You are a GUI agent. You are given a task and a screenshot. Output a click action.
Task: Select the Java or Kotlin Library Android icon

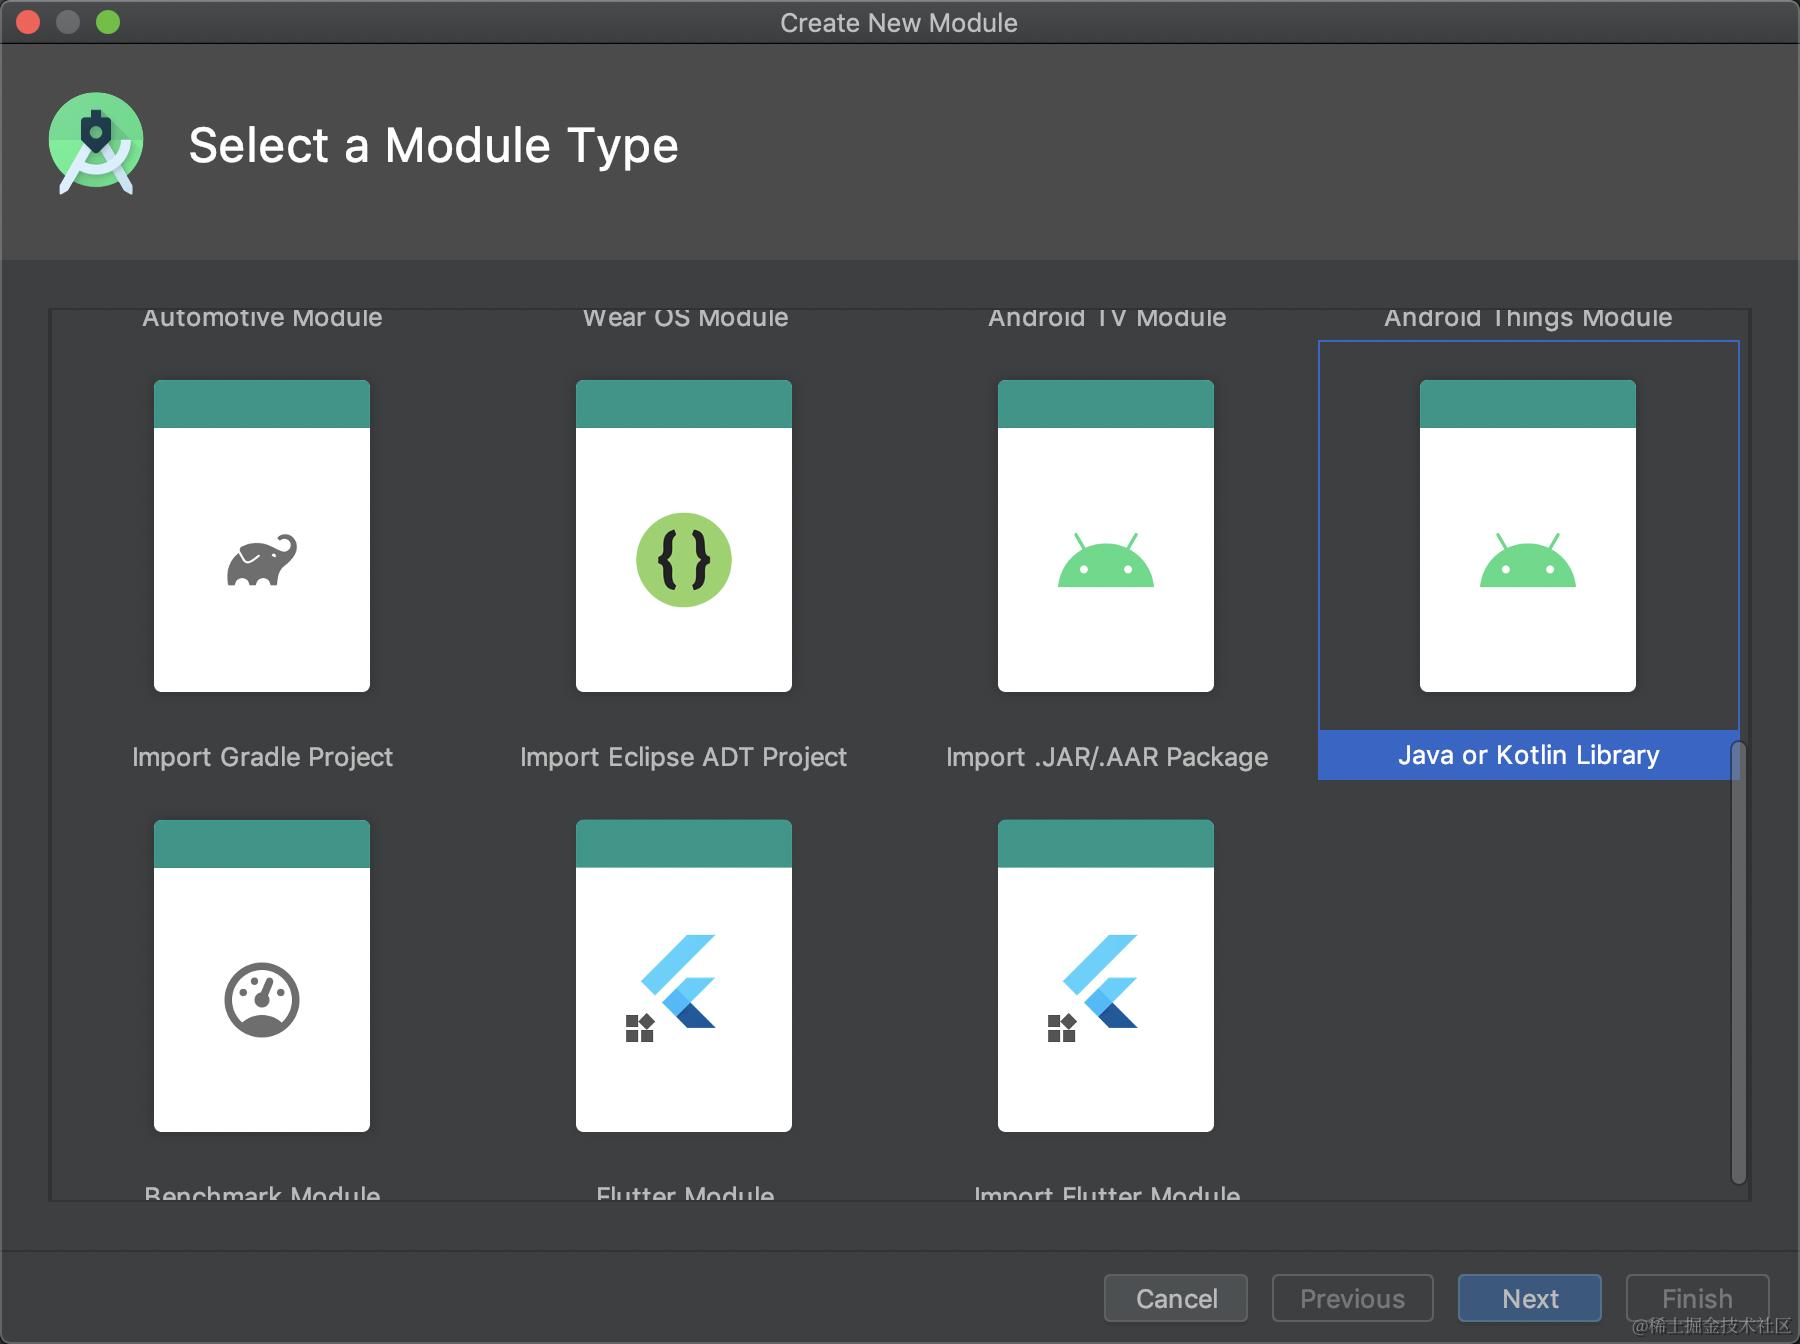click(x=1528, y=560)
